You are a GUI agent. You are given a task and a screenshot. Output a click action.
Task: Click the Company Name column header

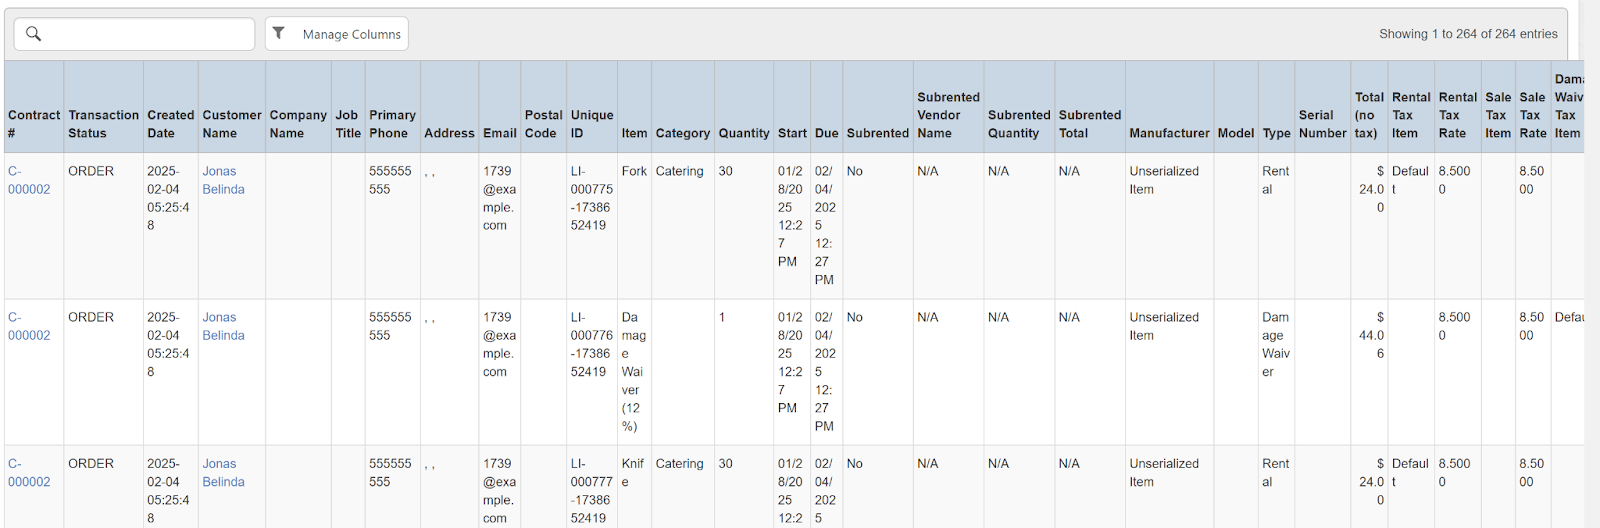point(298,124)
